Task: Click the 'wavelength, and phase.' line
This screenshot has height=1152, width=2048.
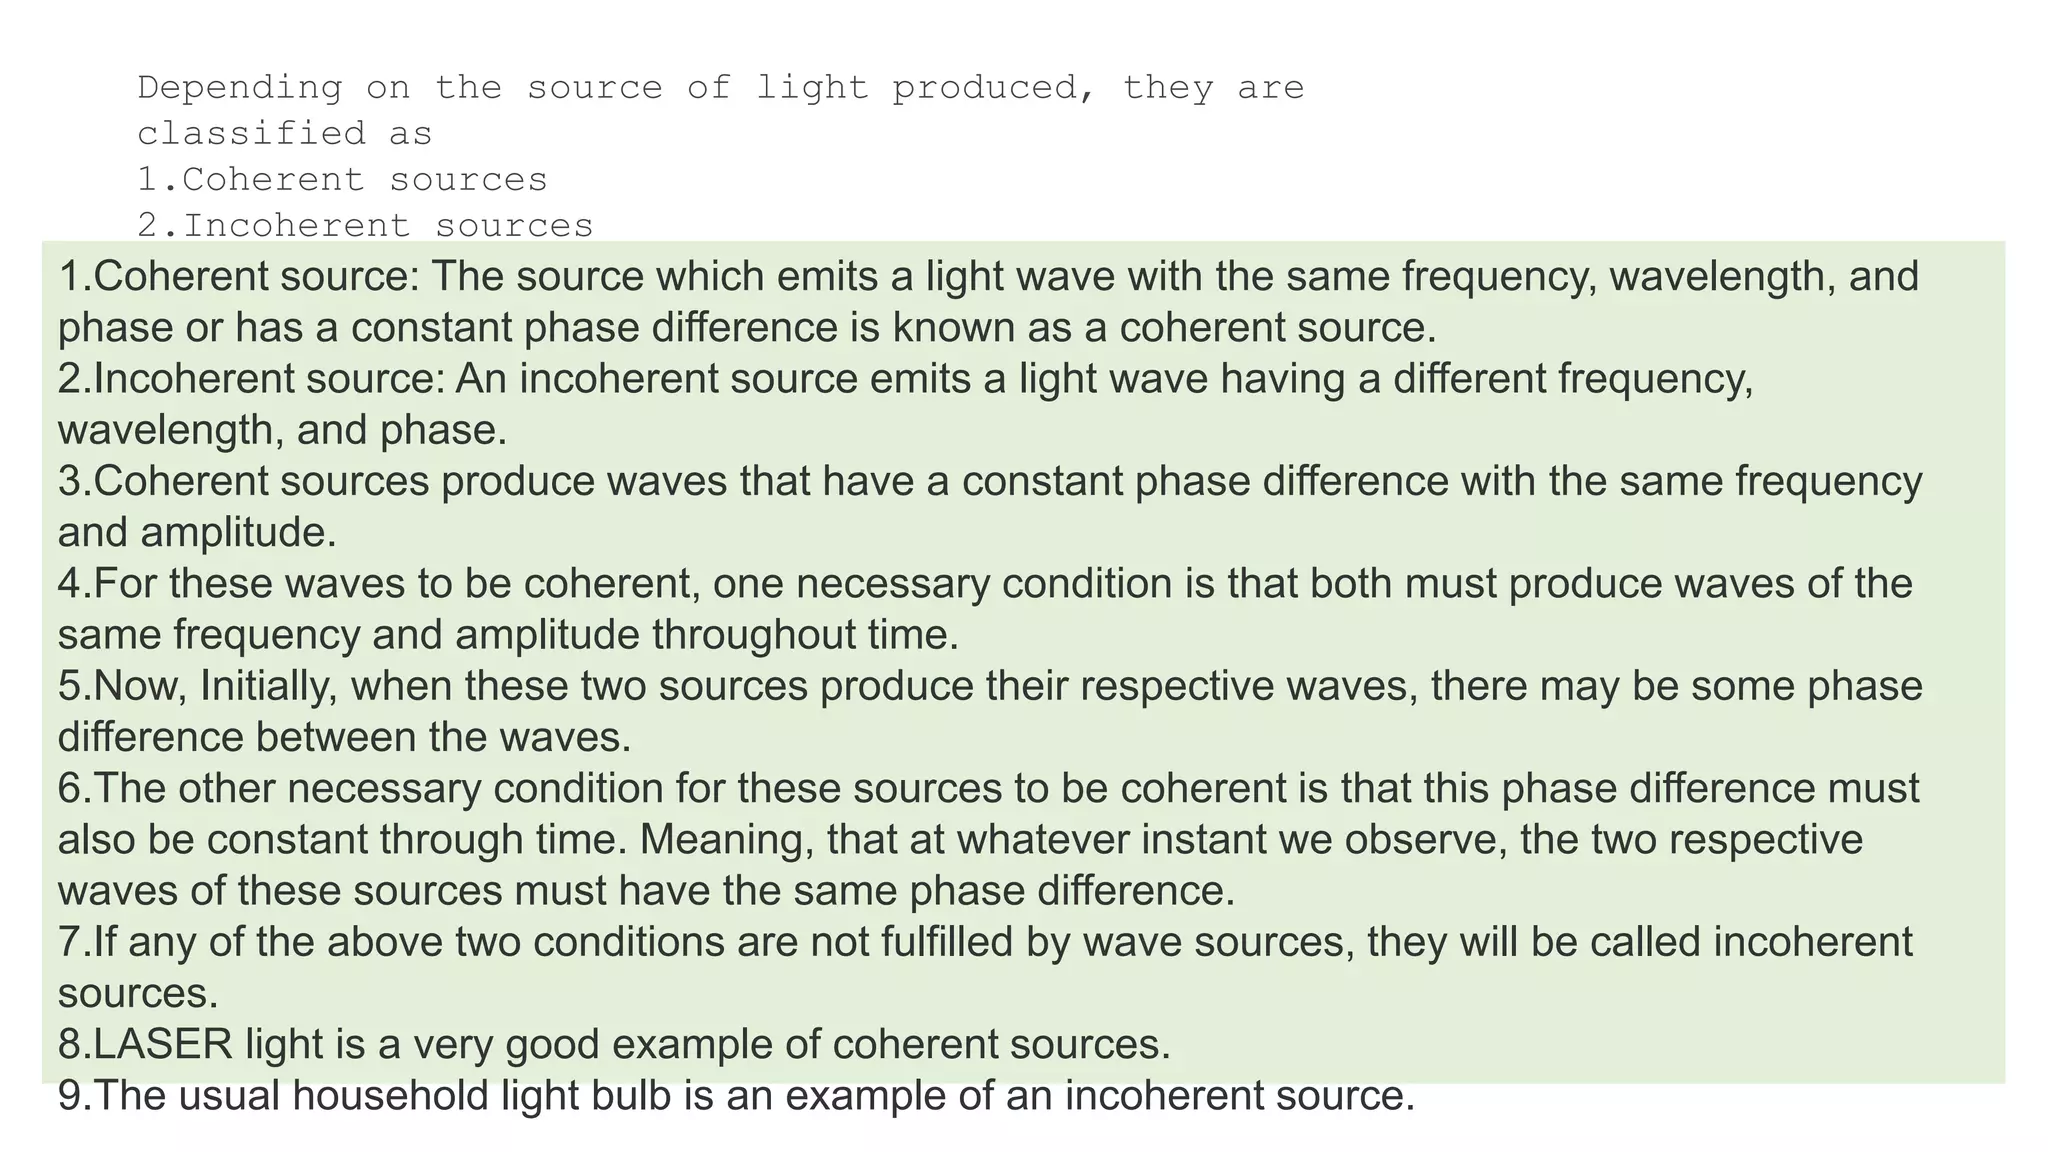Action: 282,430
